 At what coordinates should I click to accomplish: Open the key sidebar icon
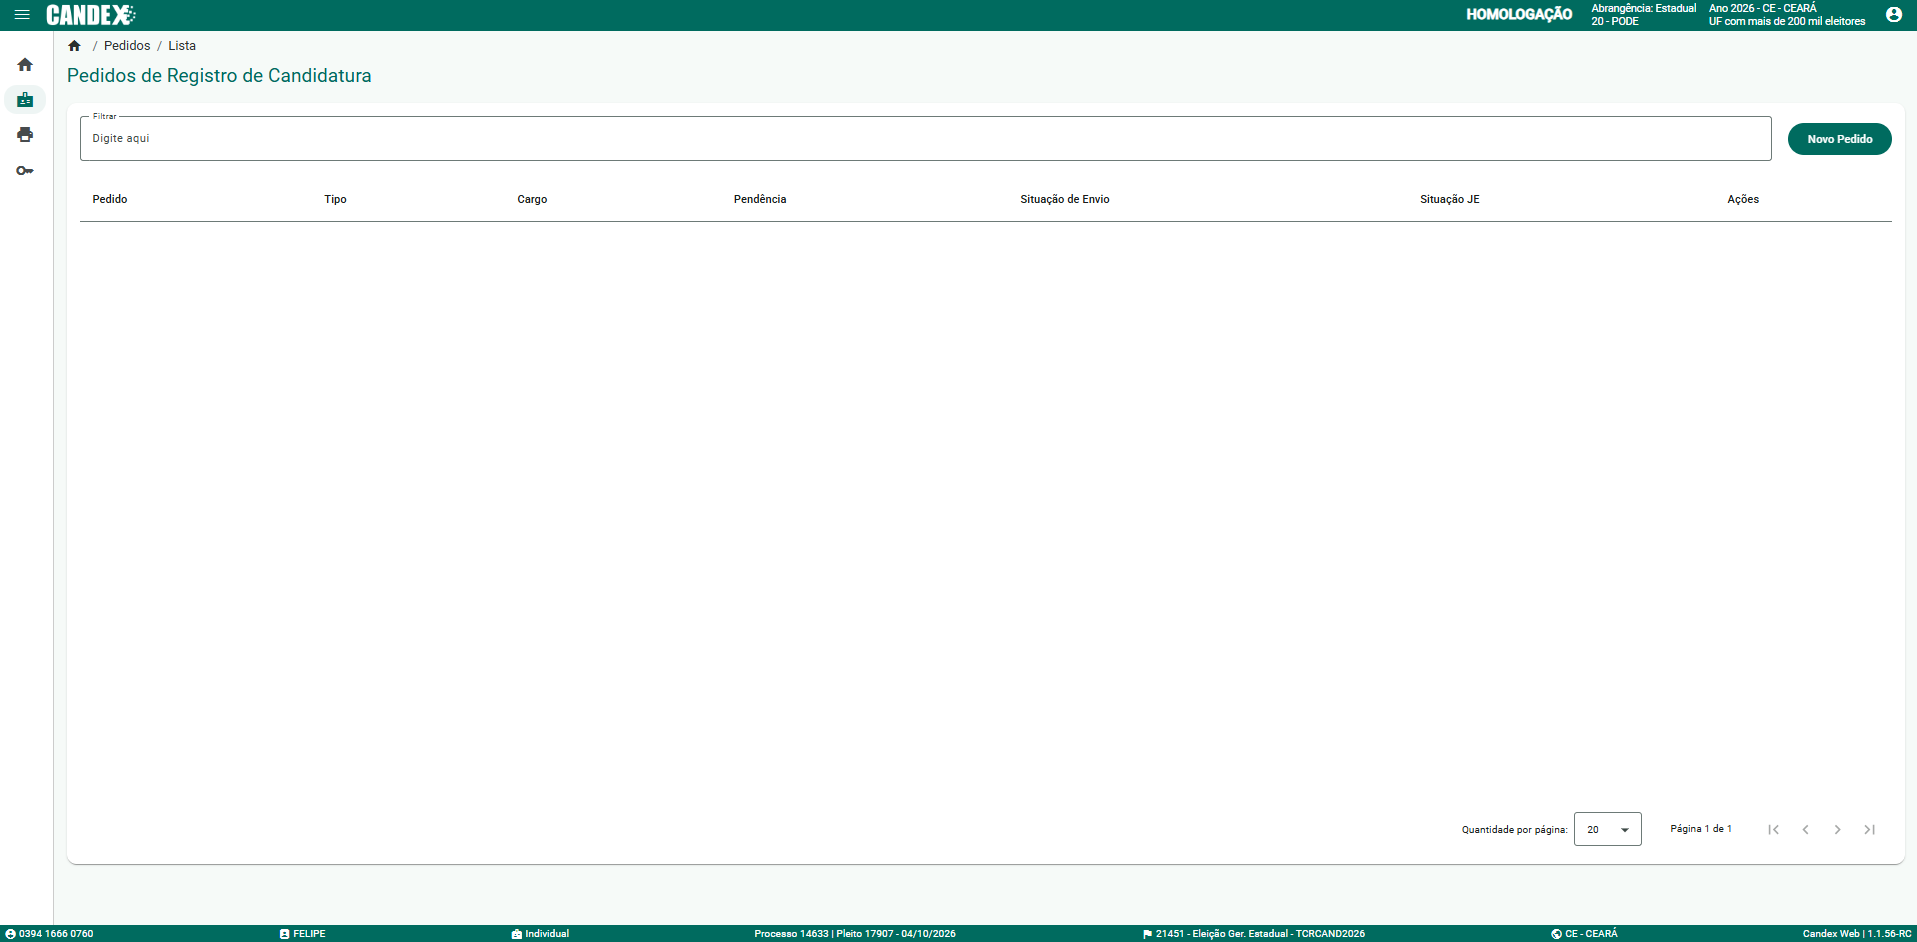[25, 171]
